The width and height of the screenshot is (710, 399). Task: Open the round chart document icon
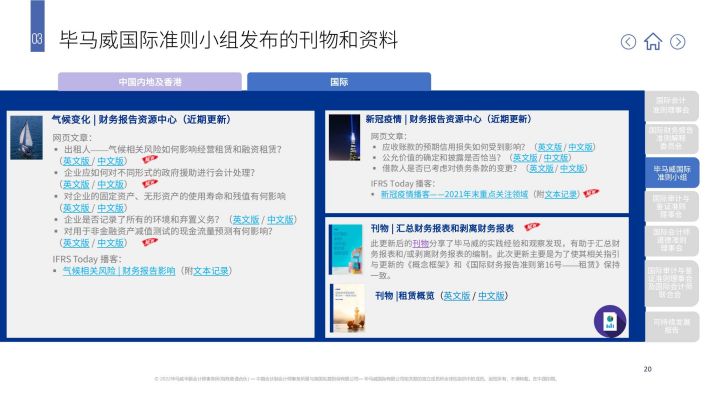[610, 321]
